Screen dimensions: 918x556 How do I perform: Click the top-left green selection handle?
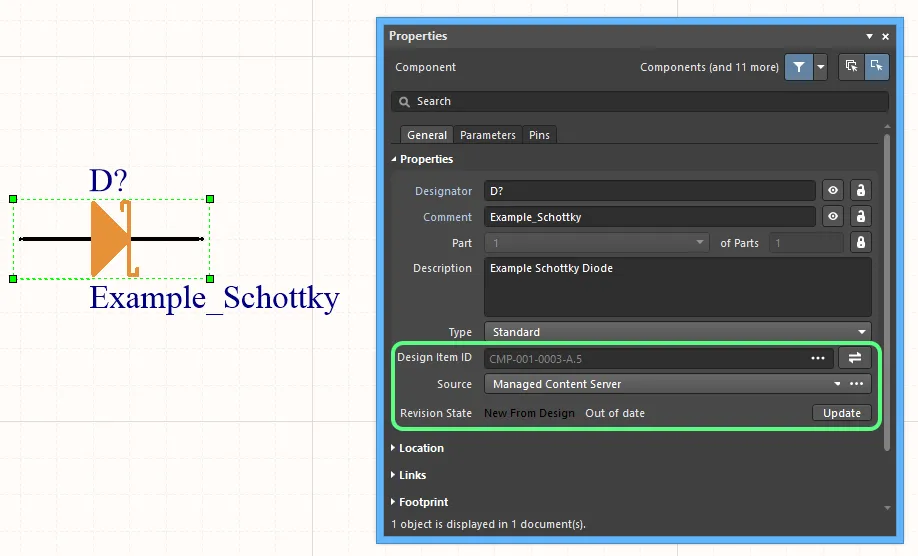coord(13,199)
